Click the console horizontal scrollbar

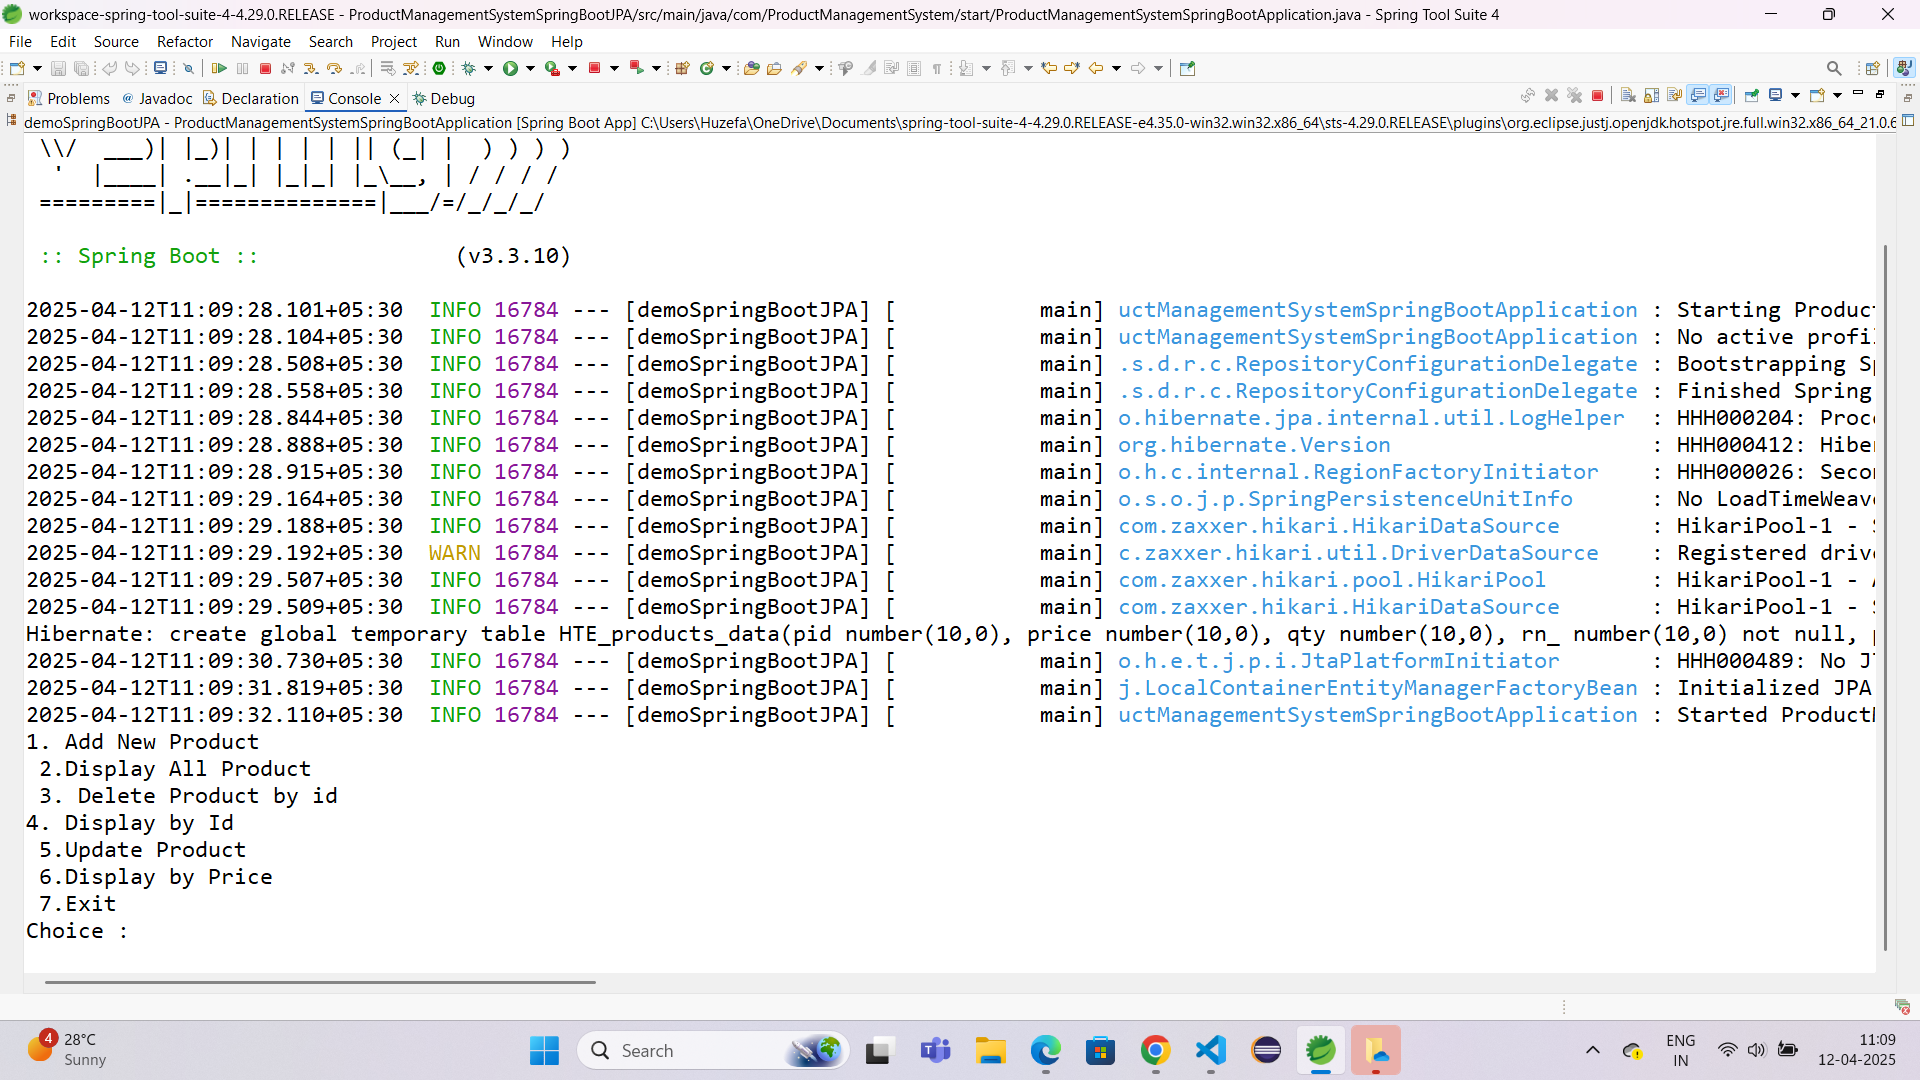[x=320, y=982]
